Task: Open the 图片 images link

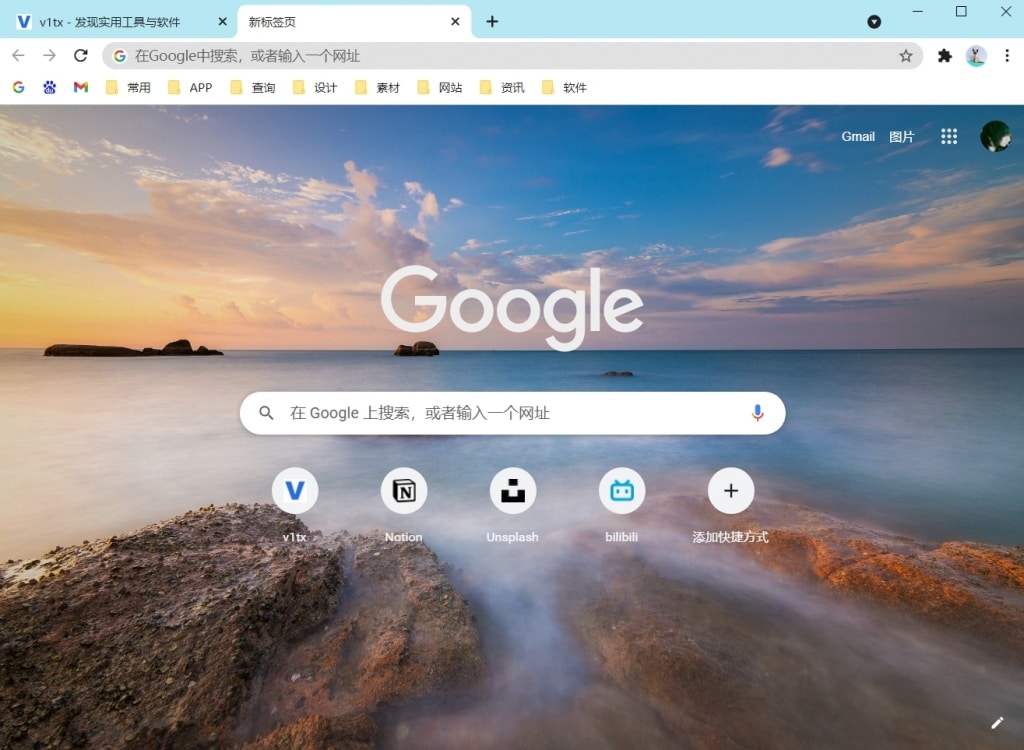Action: [901, 137]
